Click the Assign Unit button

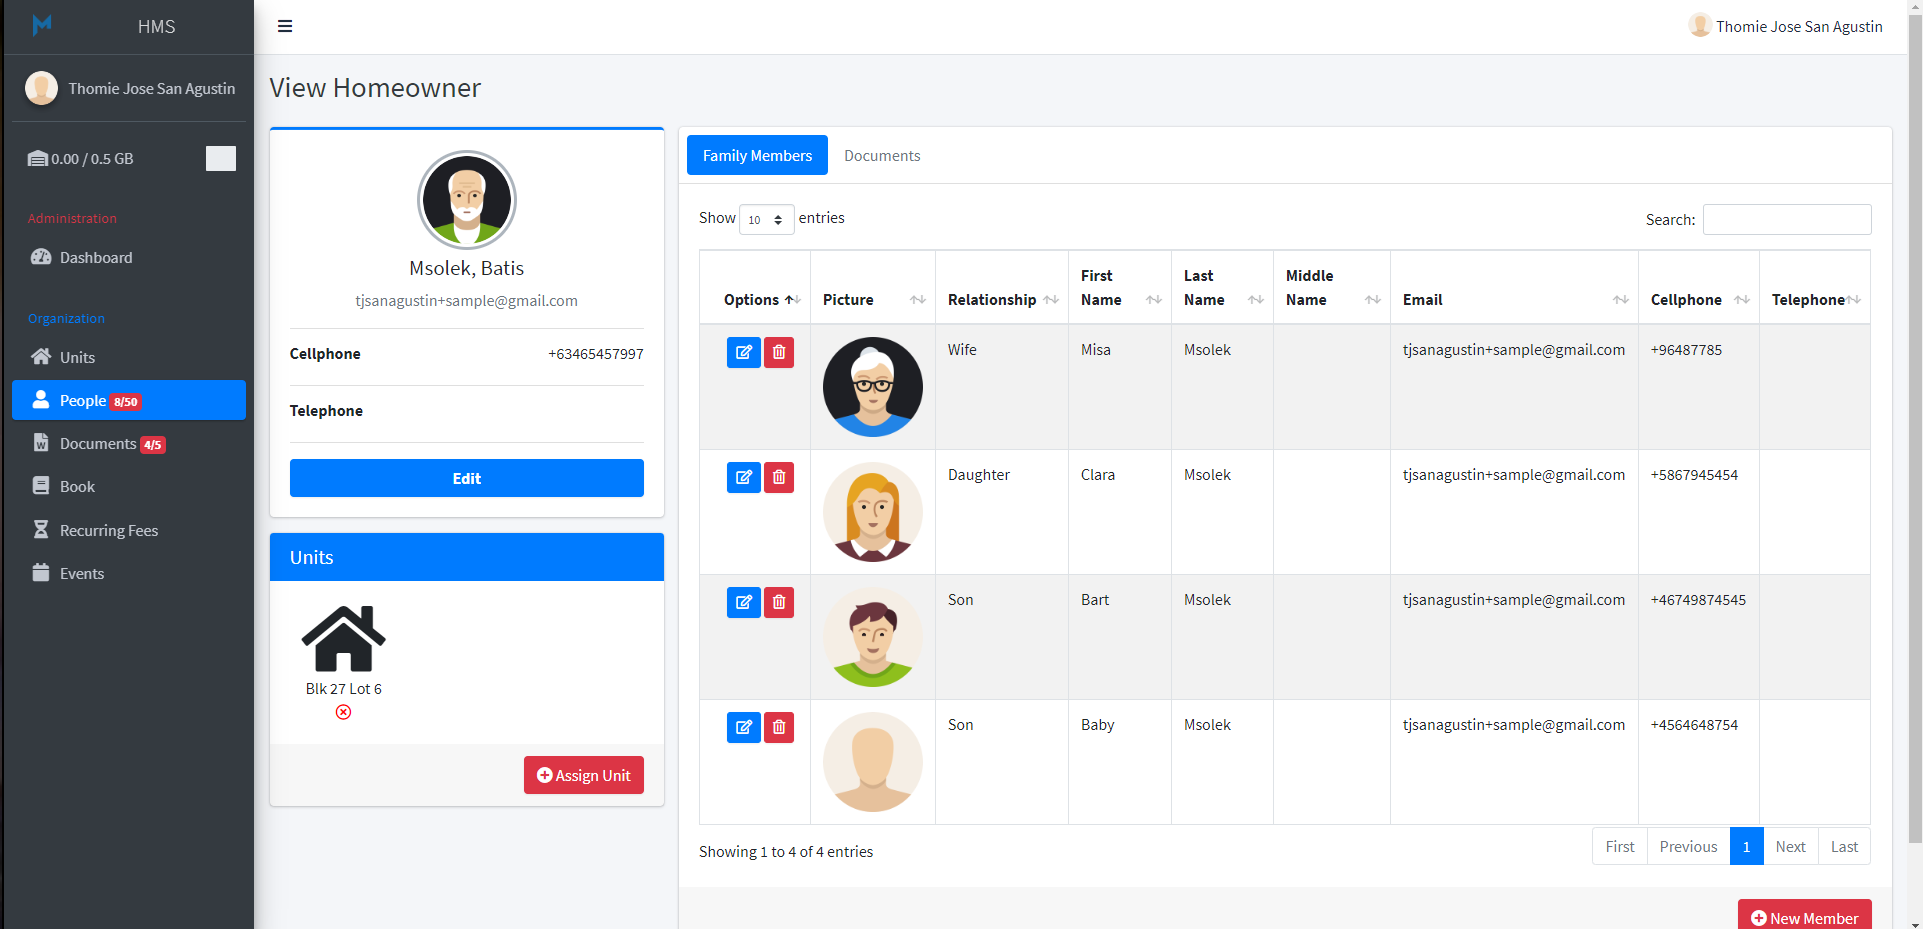coord(583,775)
